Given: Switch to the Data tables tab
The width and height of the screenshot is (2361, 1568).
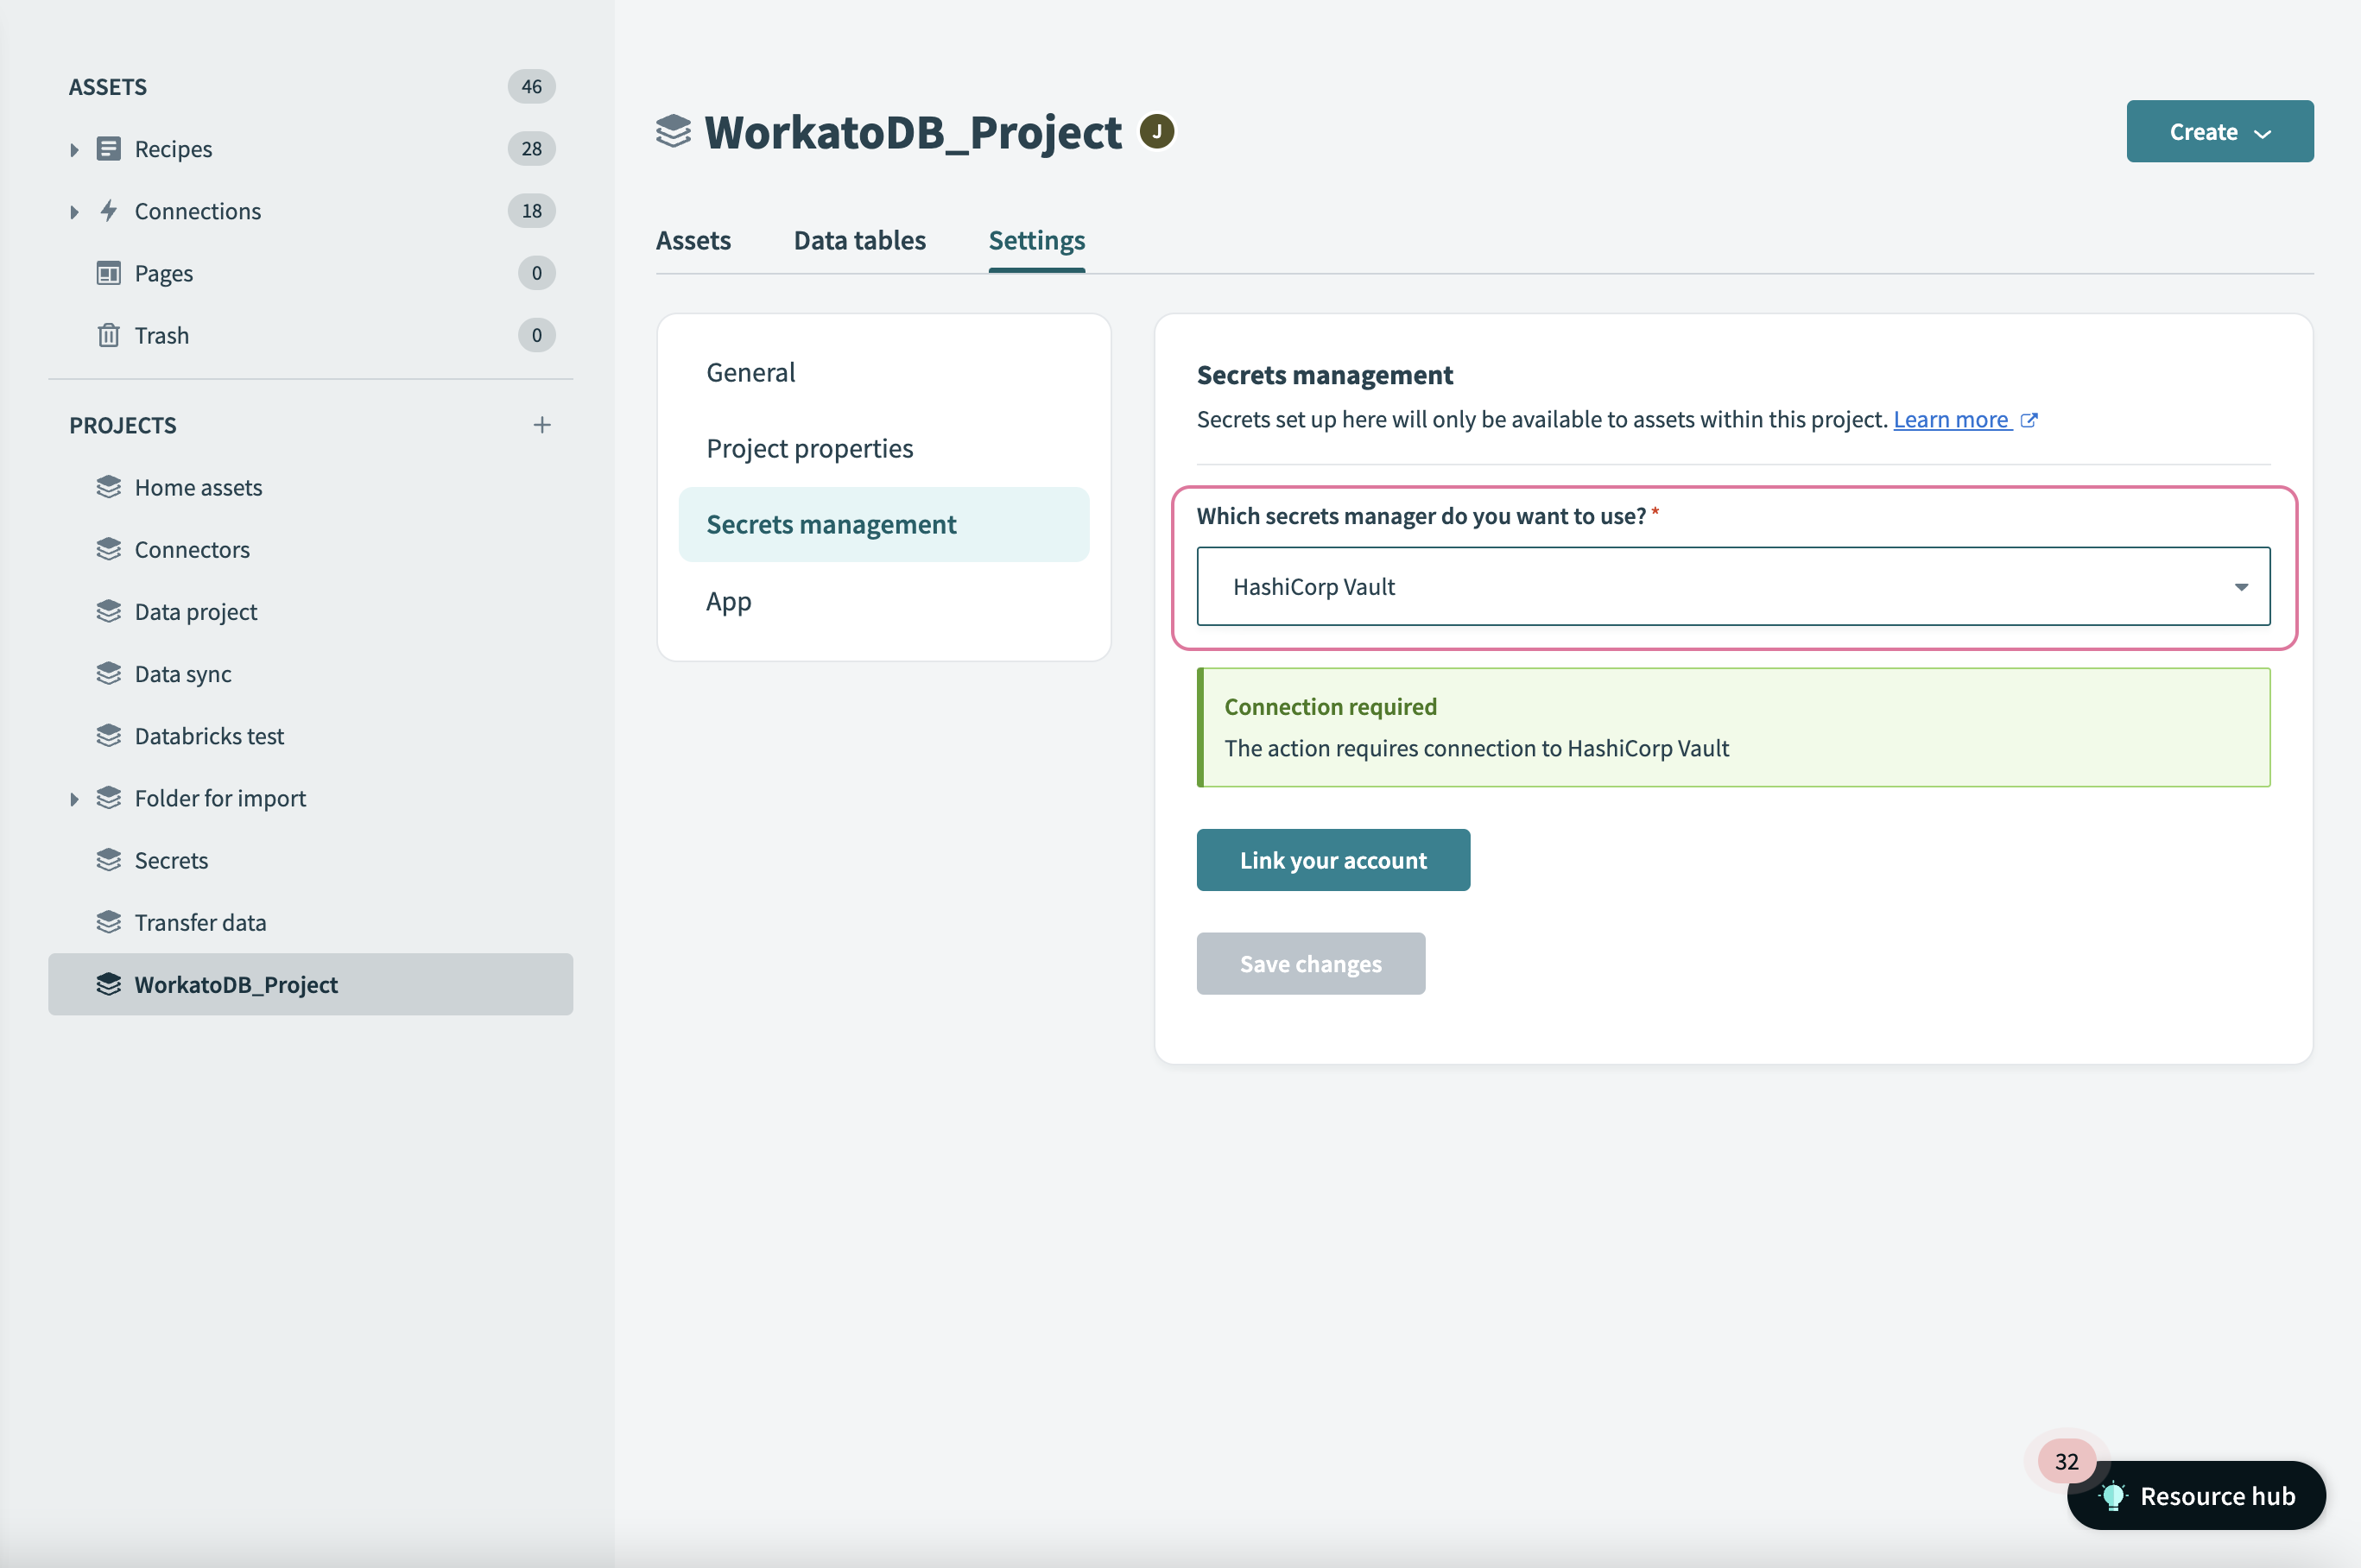Looking at the screenshot, I should (x=858, y=238).
